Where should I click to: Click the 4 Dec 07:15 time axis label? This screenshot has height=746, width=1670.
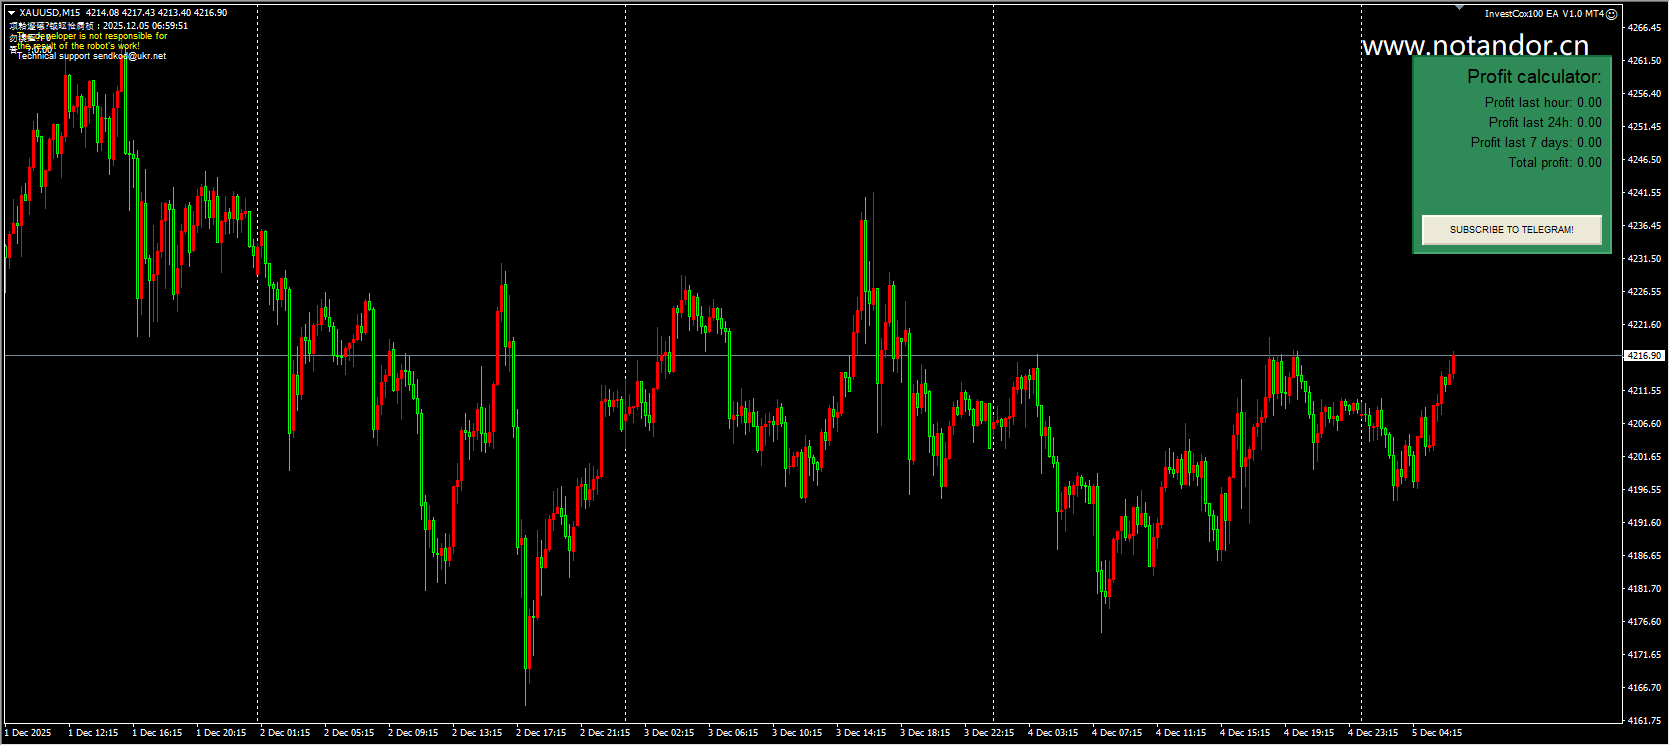1117,733
